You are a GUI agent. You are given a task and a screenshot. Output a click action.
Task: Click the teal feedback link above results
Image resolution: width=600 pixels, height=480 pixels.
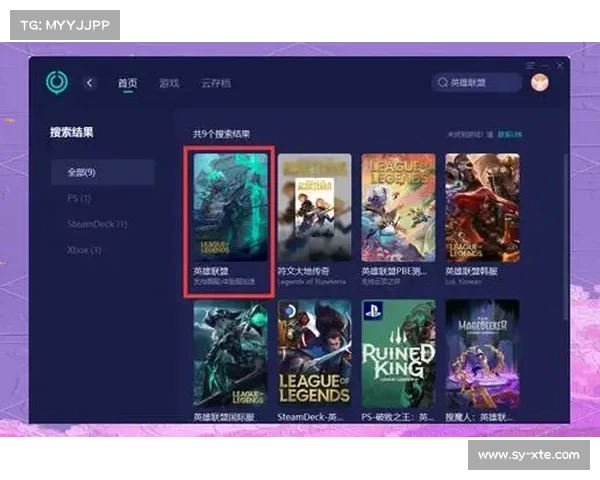click(510, 134)
